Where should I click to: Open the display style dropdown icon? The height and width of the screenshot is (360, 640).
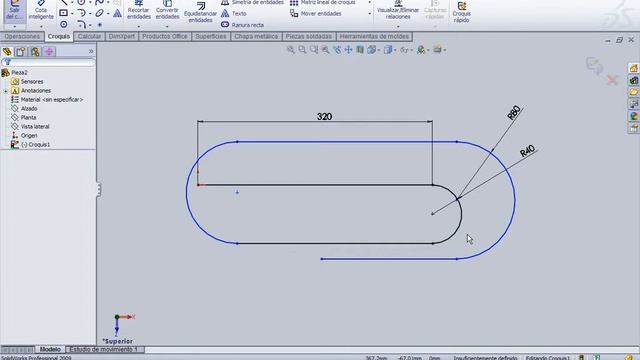click(x=389, y=50)
